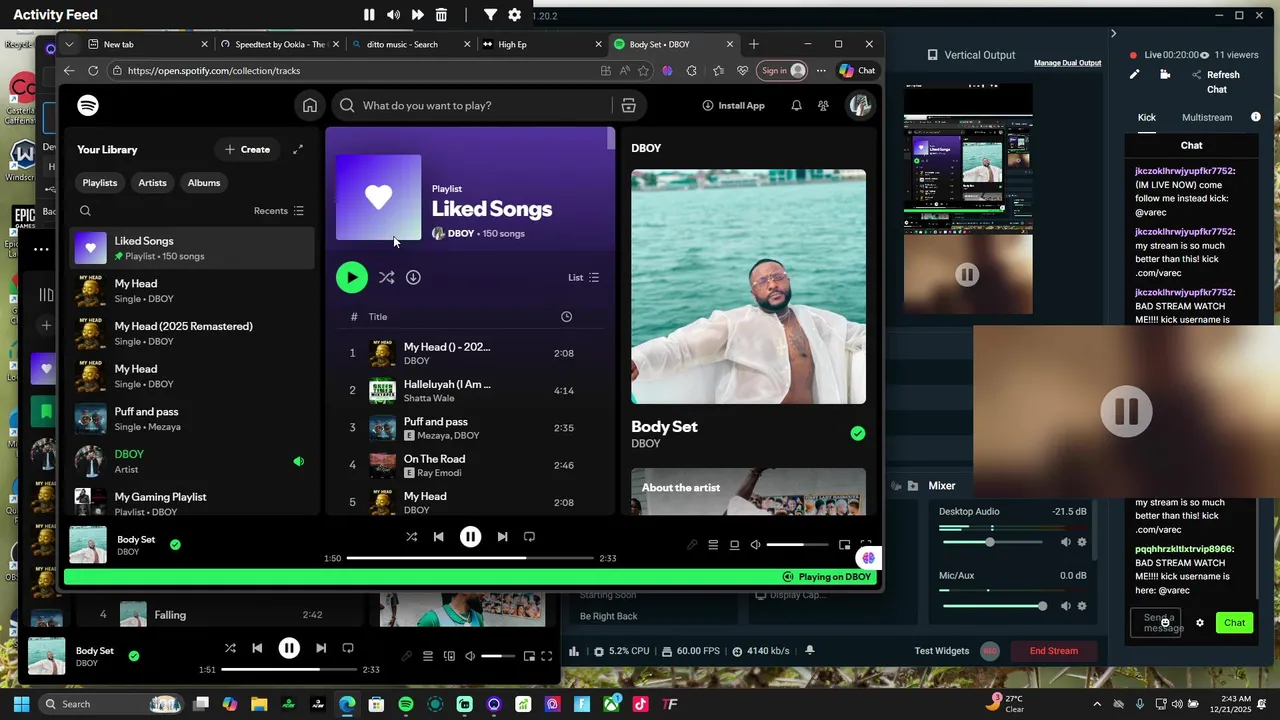Open Friend Activity icon in Spotify header
Screen dimensions: 1280x720
(x=823, y=105)
